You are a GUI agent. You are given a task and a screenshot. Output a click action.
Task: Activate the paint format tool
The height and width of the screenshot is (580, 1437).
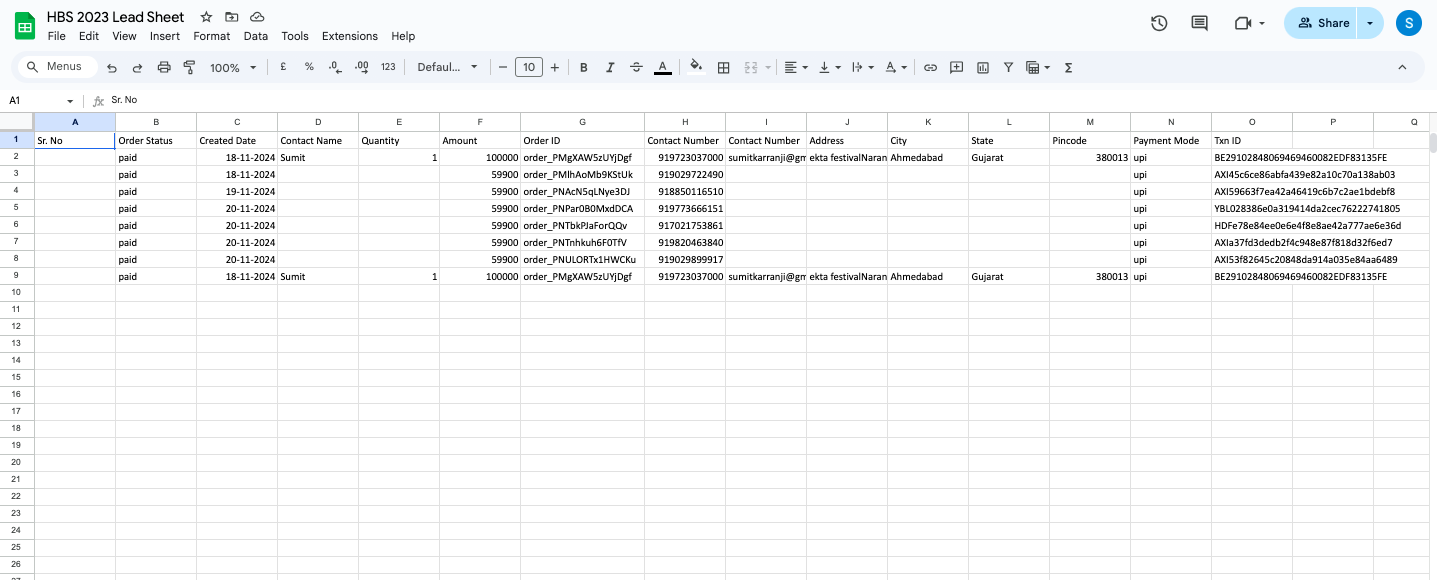(x=189, y=67)
